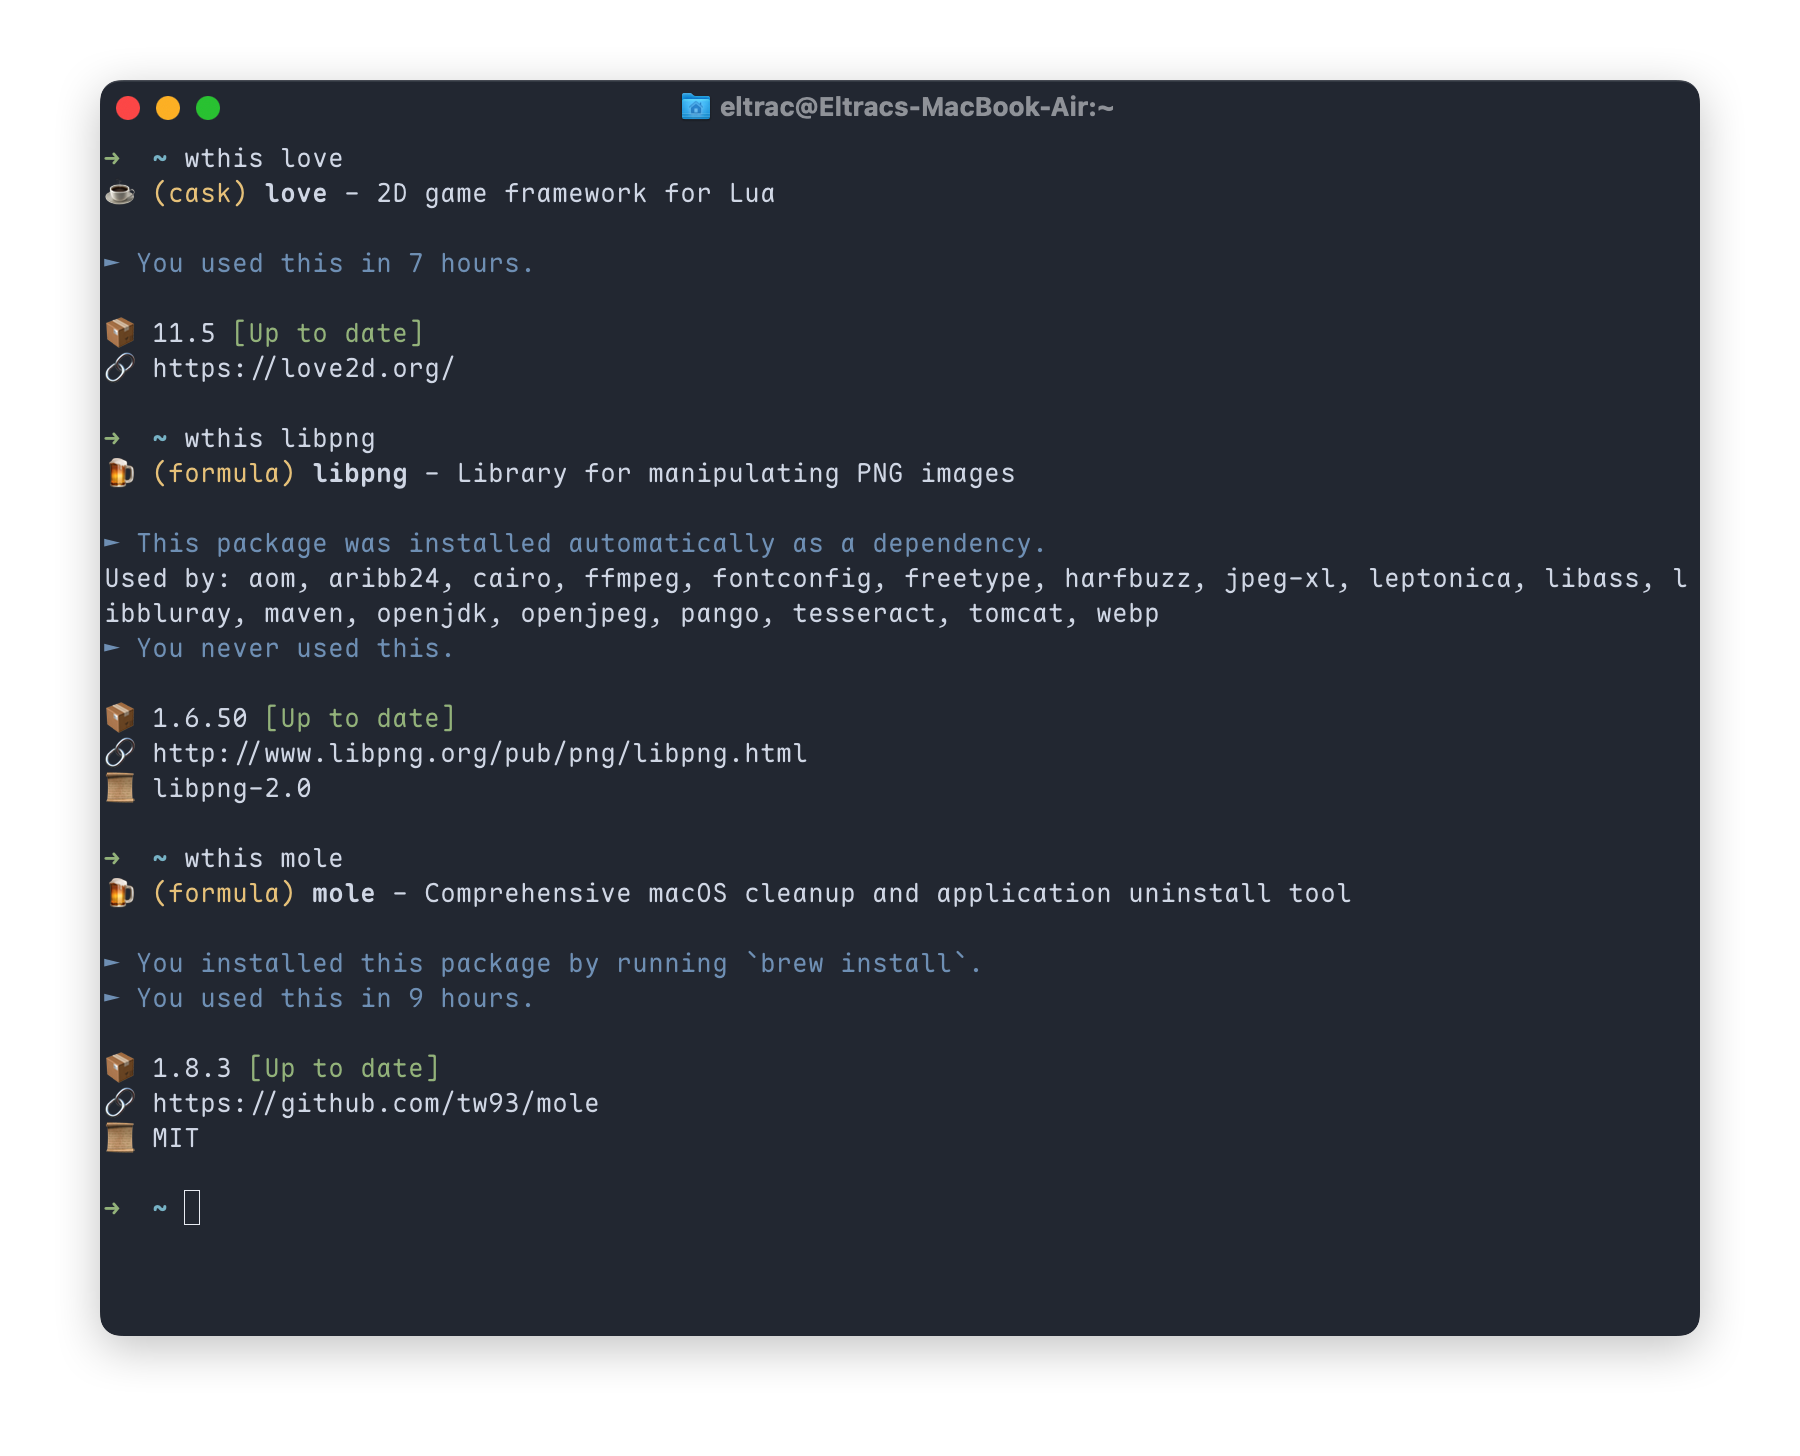This screenshot has height=1456, width=1800.
Task: Click the yellow minimize window button
Action: [168, 108]
